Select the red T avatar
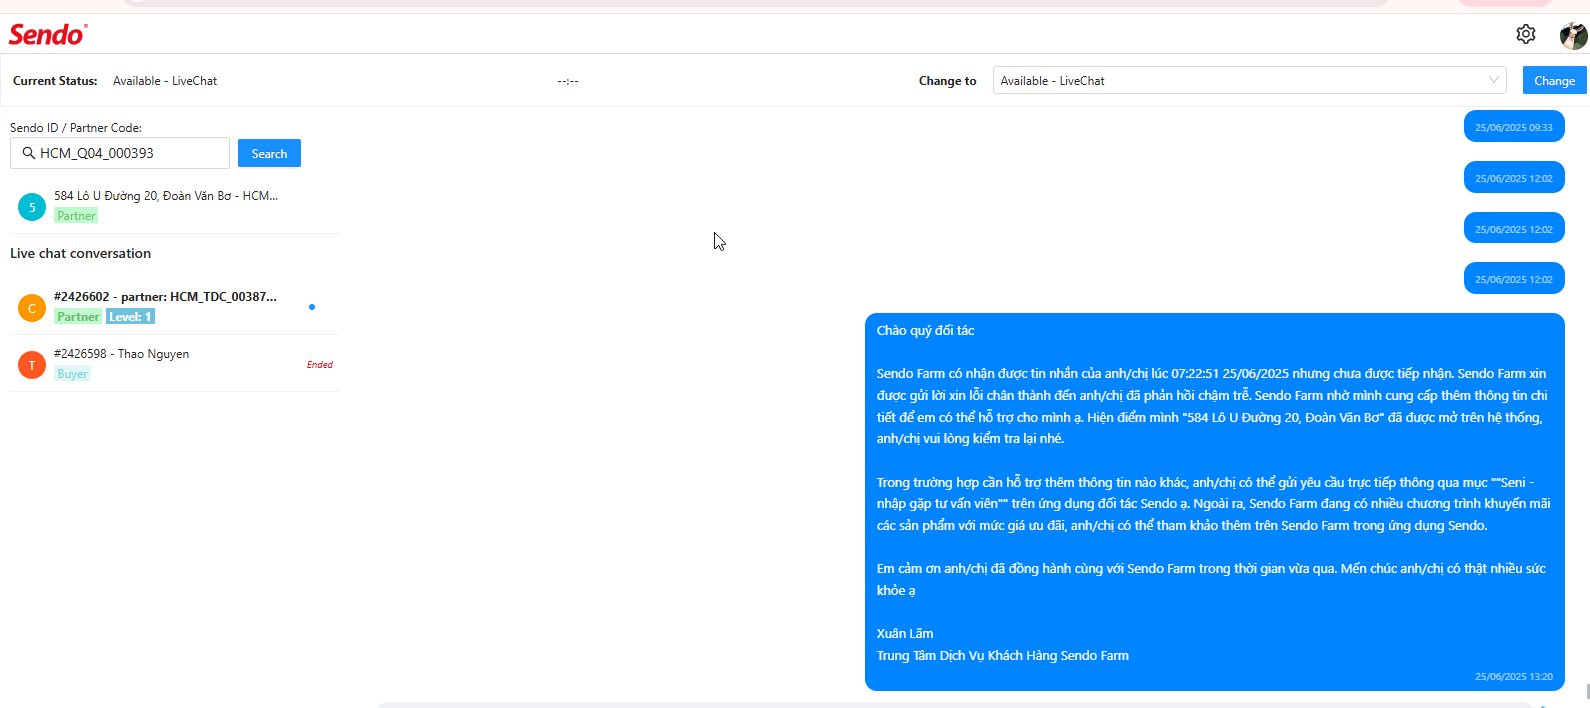 [32, 365]
